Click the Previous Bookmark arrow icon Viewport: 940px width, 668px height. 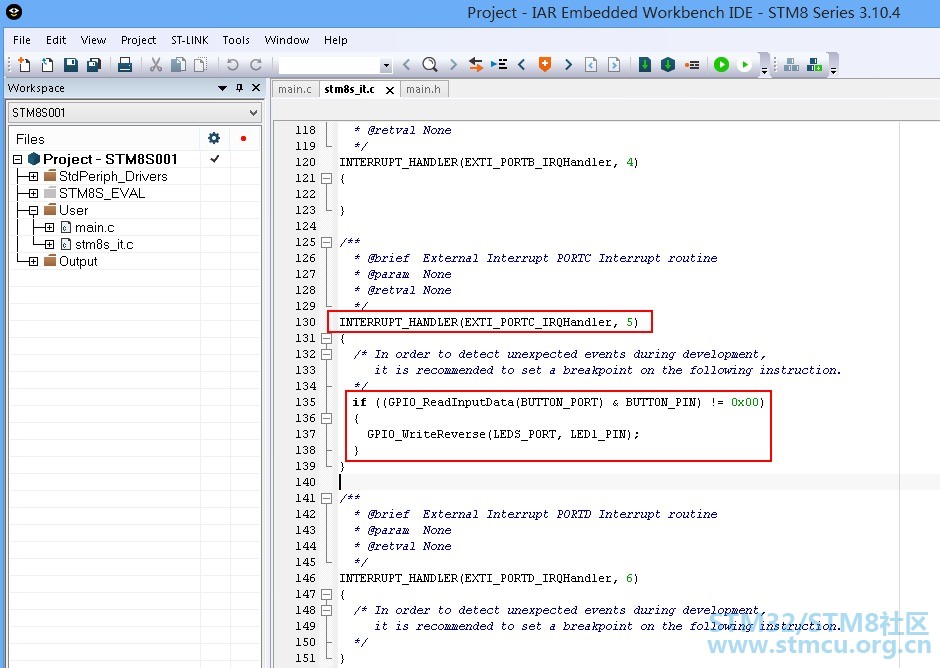pyautogui.click(x=522, y=64)
